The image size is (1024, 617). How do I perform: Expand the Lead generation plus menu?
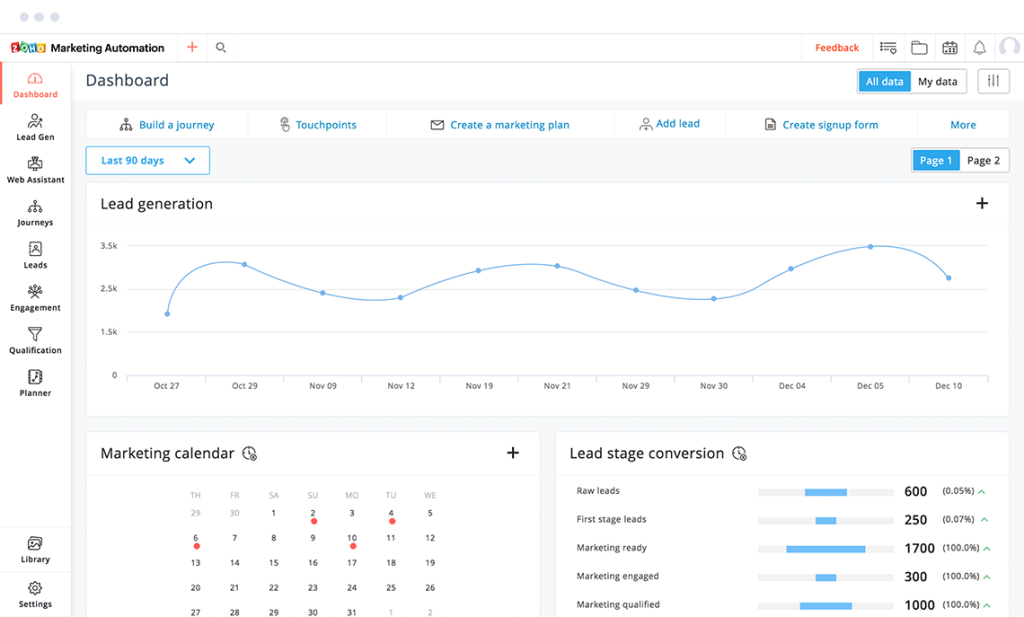click(982, 204)
